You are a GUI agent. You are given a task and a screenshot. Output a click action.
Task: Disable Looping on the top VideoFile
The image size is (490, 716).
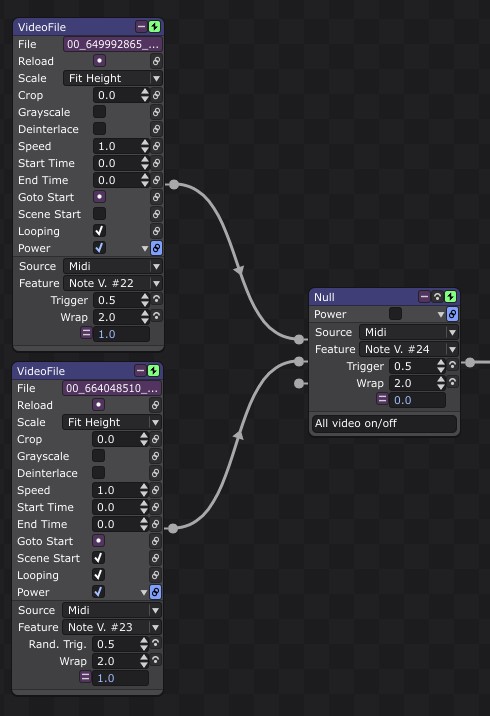tap(99, 231)
